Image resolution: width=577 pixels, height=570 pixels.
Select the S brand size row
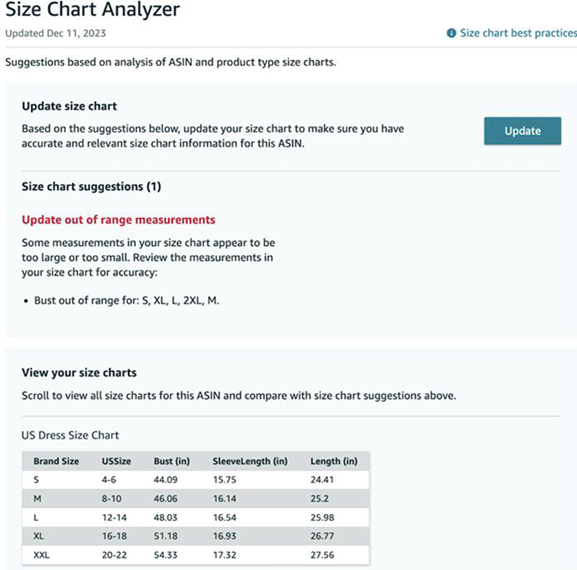pyautogui.click(x=195, y=480)
